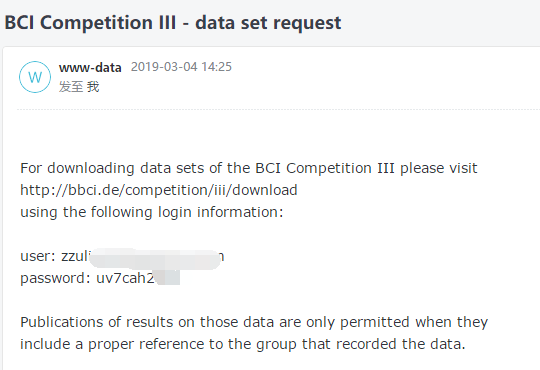540x370 pixels.
Task: Click the 'password:' label
Action: pyautogui.click(x=55, y=278)
